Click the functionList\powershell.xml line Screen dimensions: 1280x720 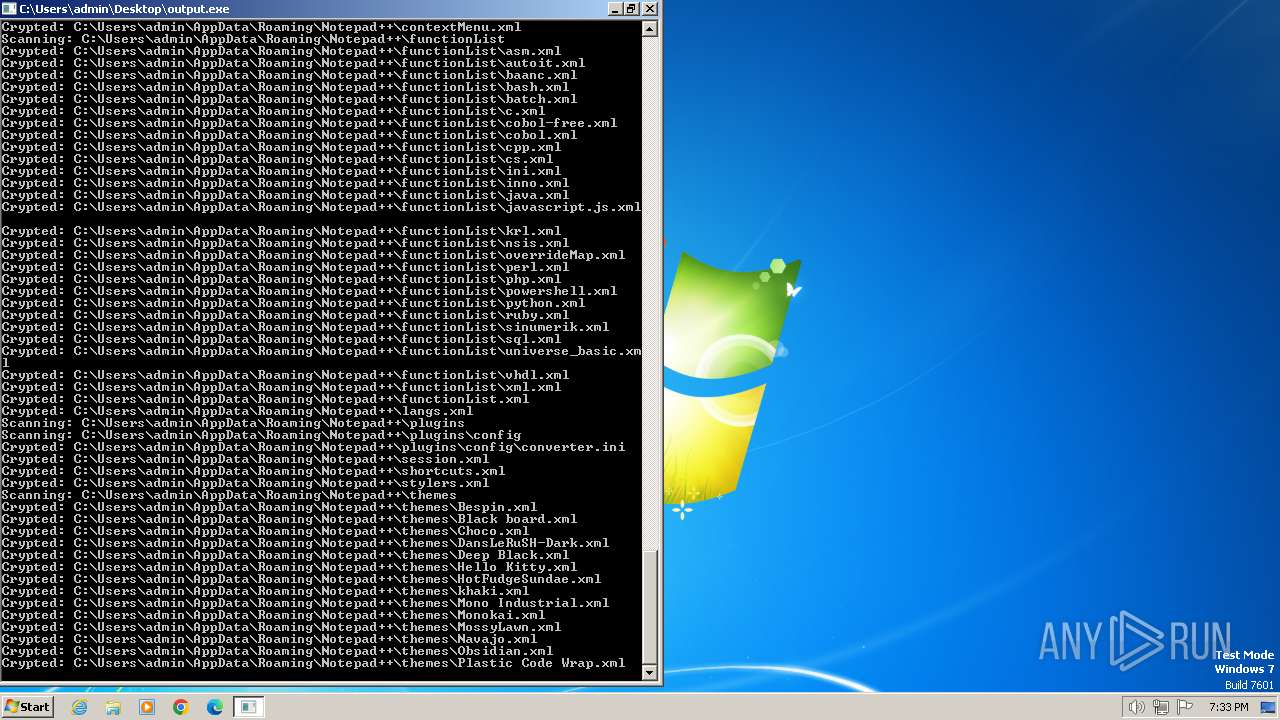coord(309,291)
